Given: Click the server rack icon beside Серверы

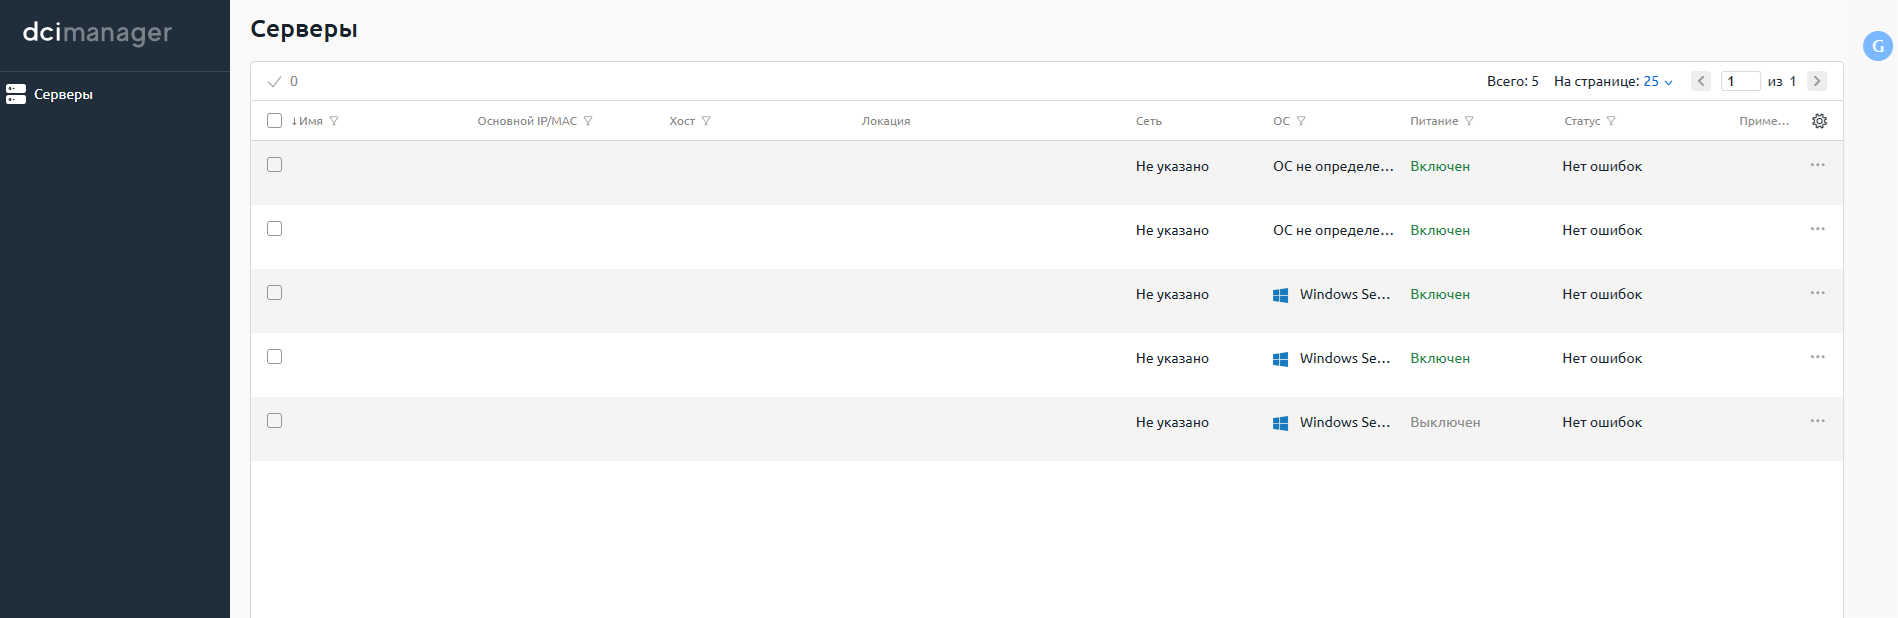Looking at the screenshot, I should tap(16, 94).
